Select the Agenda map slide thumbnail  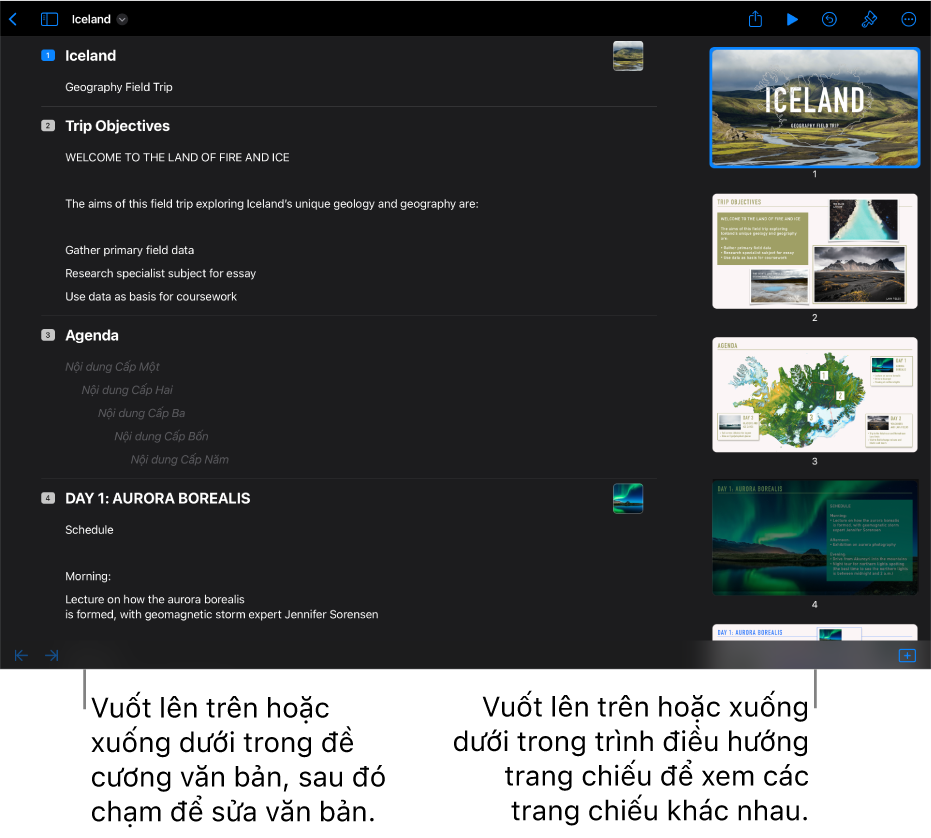point(815,395)
